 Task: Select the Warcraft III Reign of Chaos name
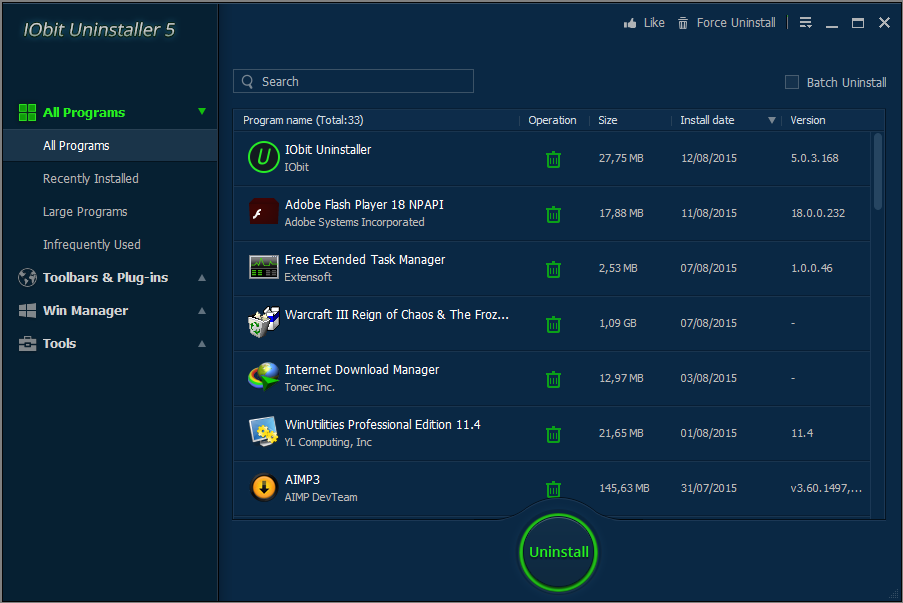click(x=397, y=314)
